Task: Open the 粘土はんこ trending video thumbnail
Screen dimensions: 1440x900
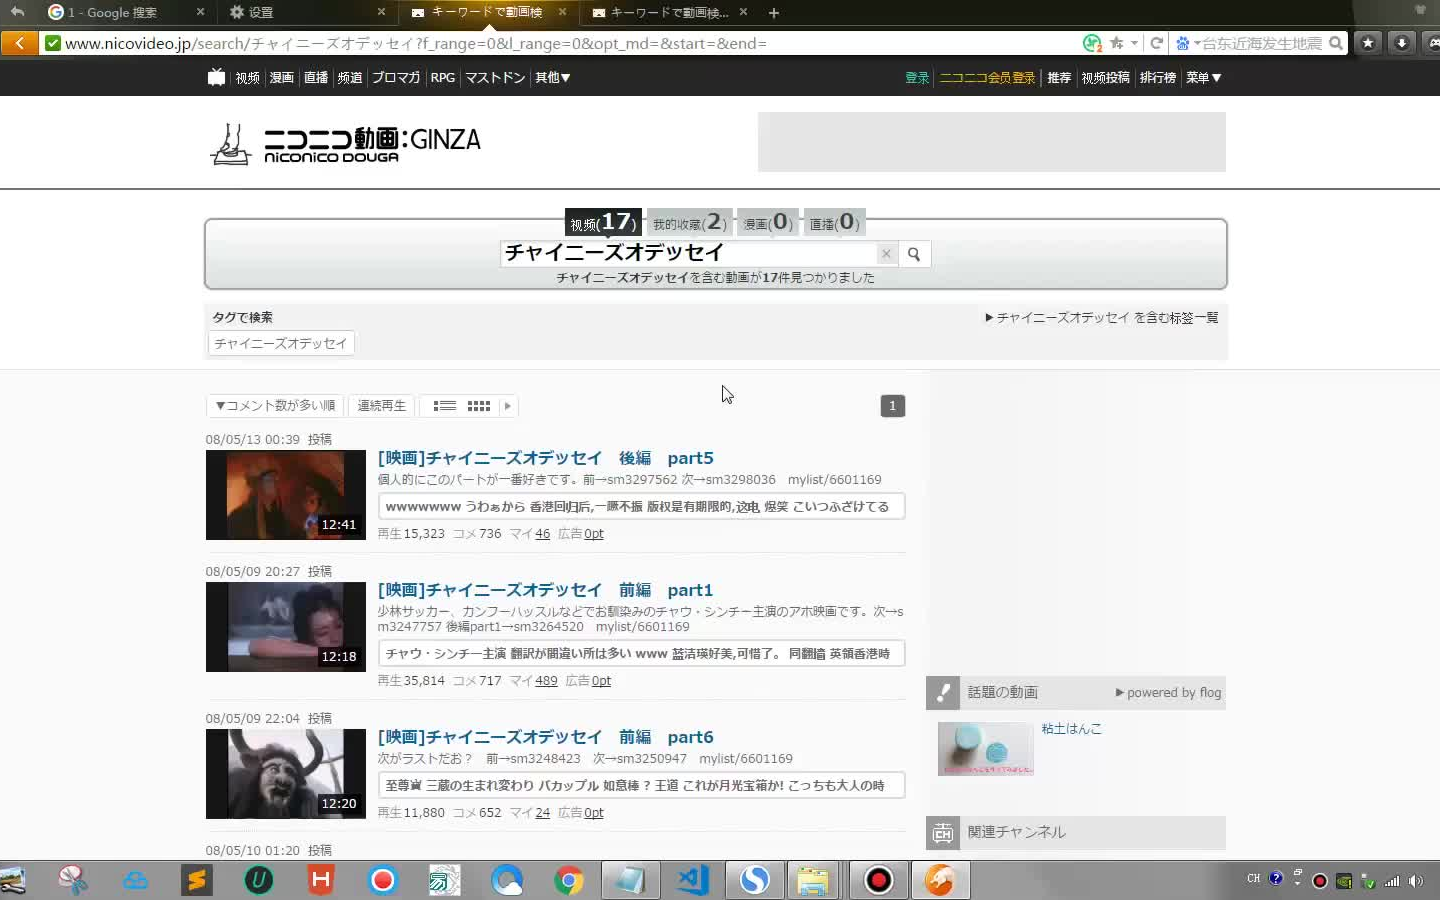Action: click(986, 748)
